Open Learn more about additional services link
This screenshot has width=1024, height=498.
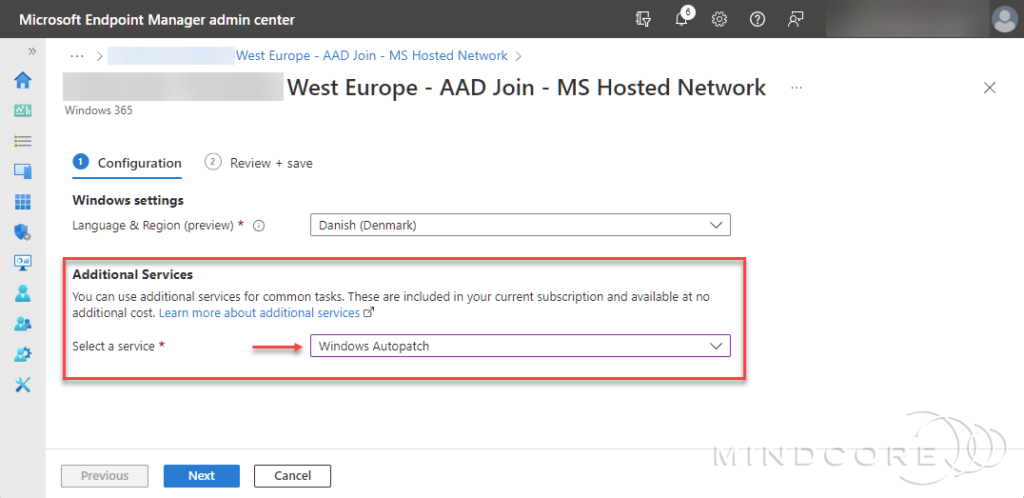(x=266, y=313)
